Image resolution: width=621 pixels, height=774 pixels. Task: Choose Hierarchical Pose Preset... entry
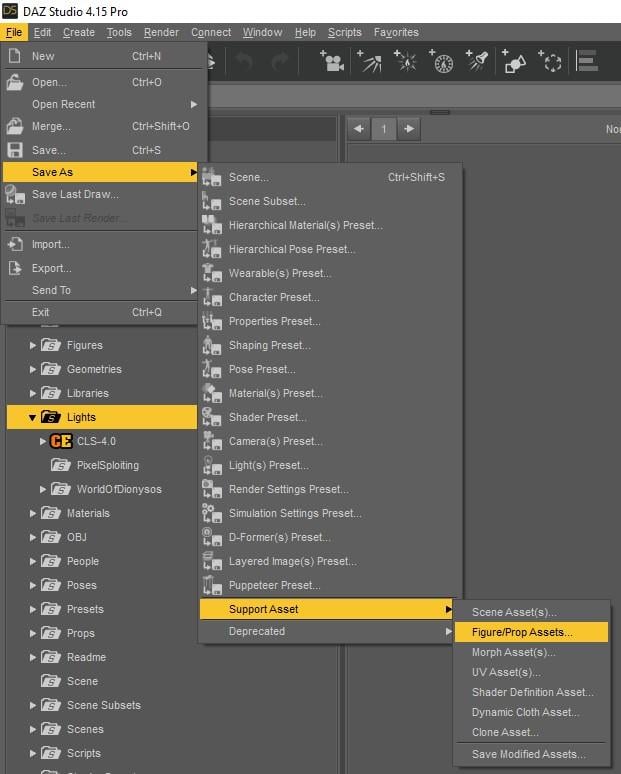coord(330,249)
